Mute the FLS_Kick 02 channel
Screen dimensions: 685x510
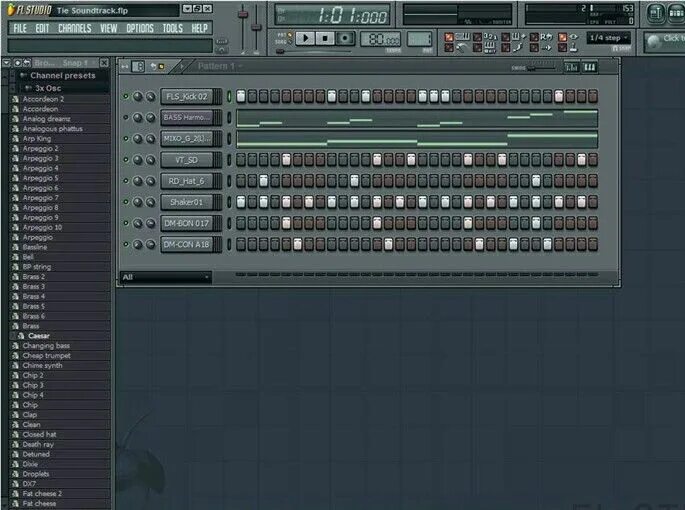pos(126,96)
